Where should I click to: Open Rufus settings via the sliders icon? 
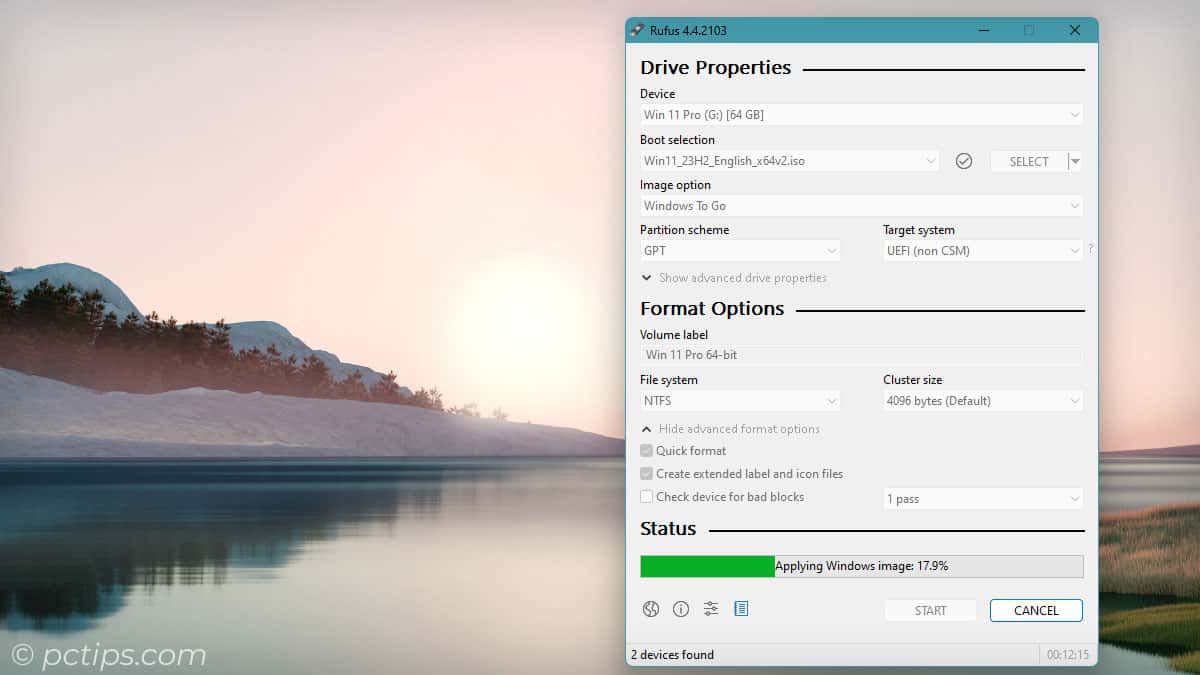coord(711,608)
